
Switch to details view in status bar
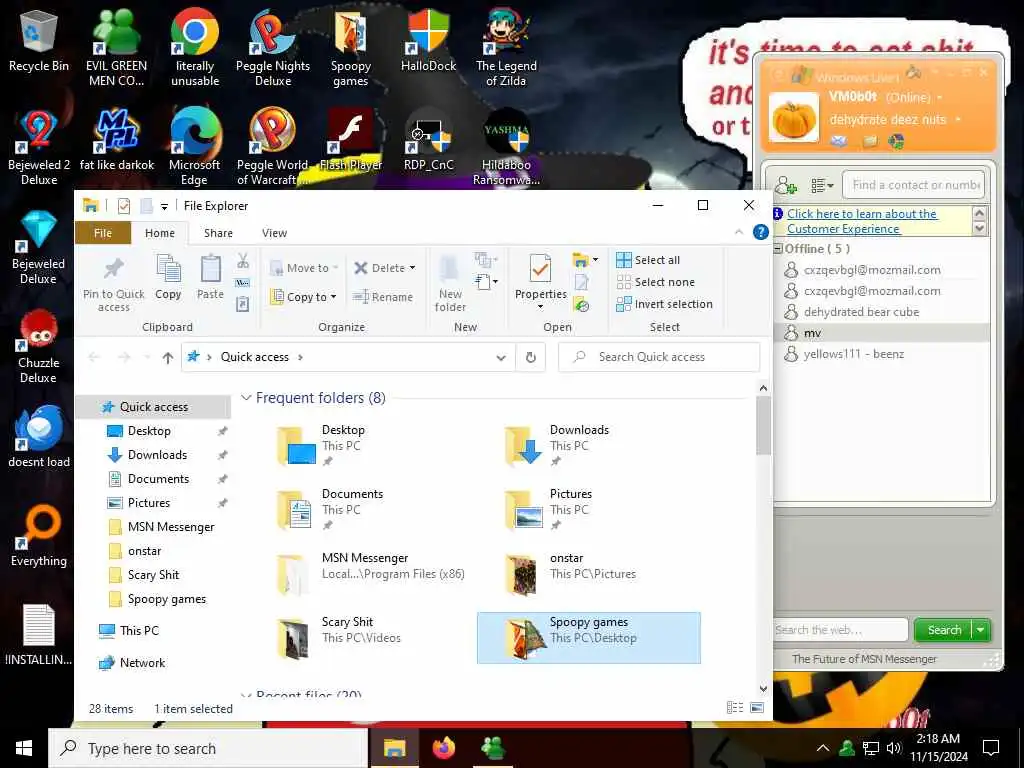pyautogui.click(x=735, y=708)
